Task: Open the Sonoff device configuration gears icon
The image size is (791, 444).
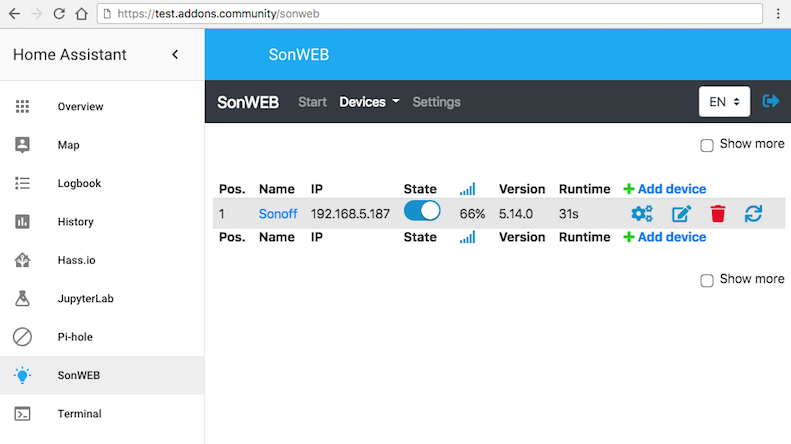Action: click(x=642, y=213)
